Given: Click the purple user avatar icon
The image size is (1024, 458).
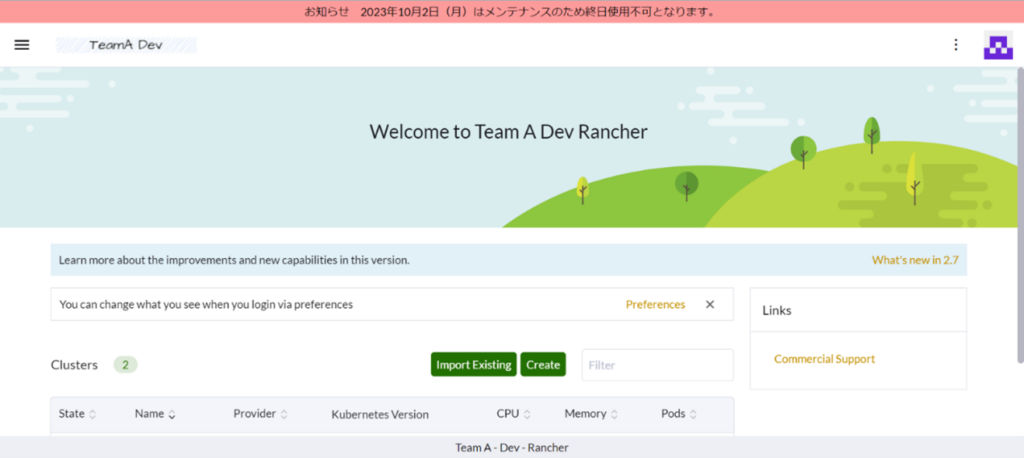Looking at the screenshot, I should click(997, 46).
